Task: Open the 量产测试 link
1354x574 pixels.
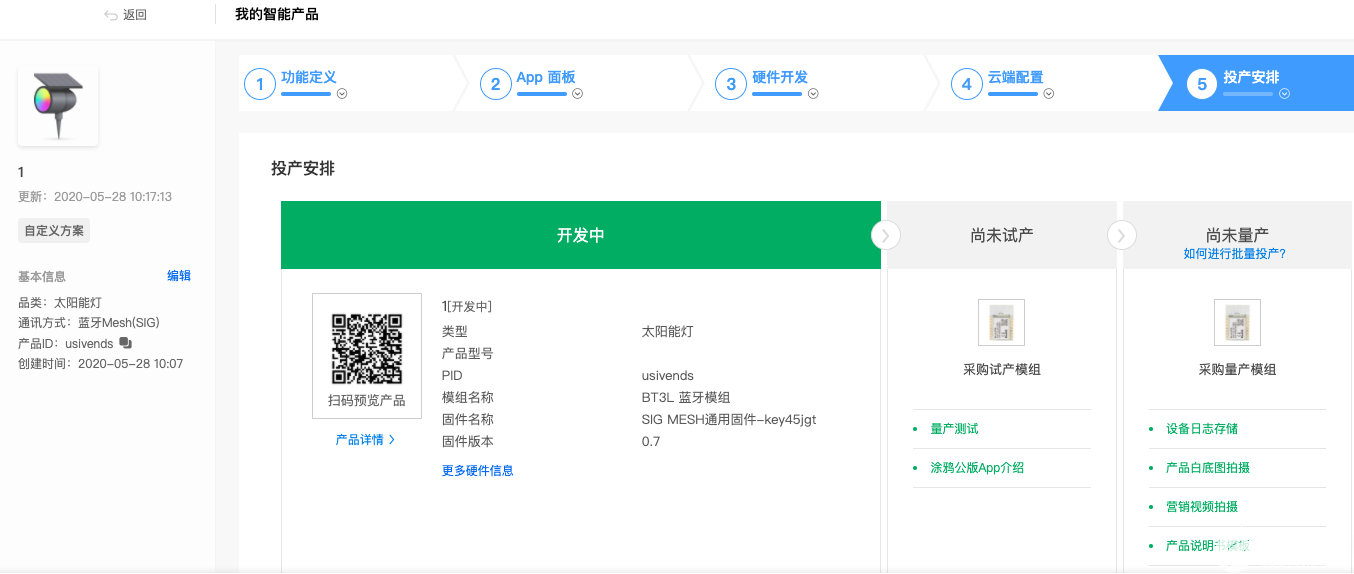Action: coord(954,429)
